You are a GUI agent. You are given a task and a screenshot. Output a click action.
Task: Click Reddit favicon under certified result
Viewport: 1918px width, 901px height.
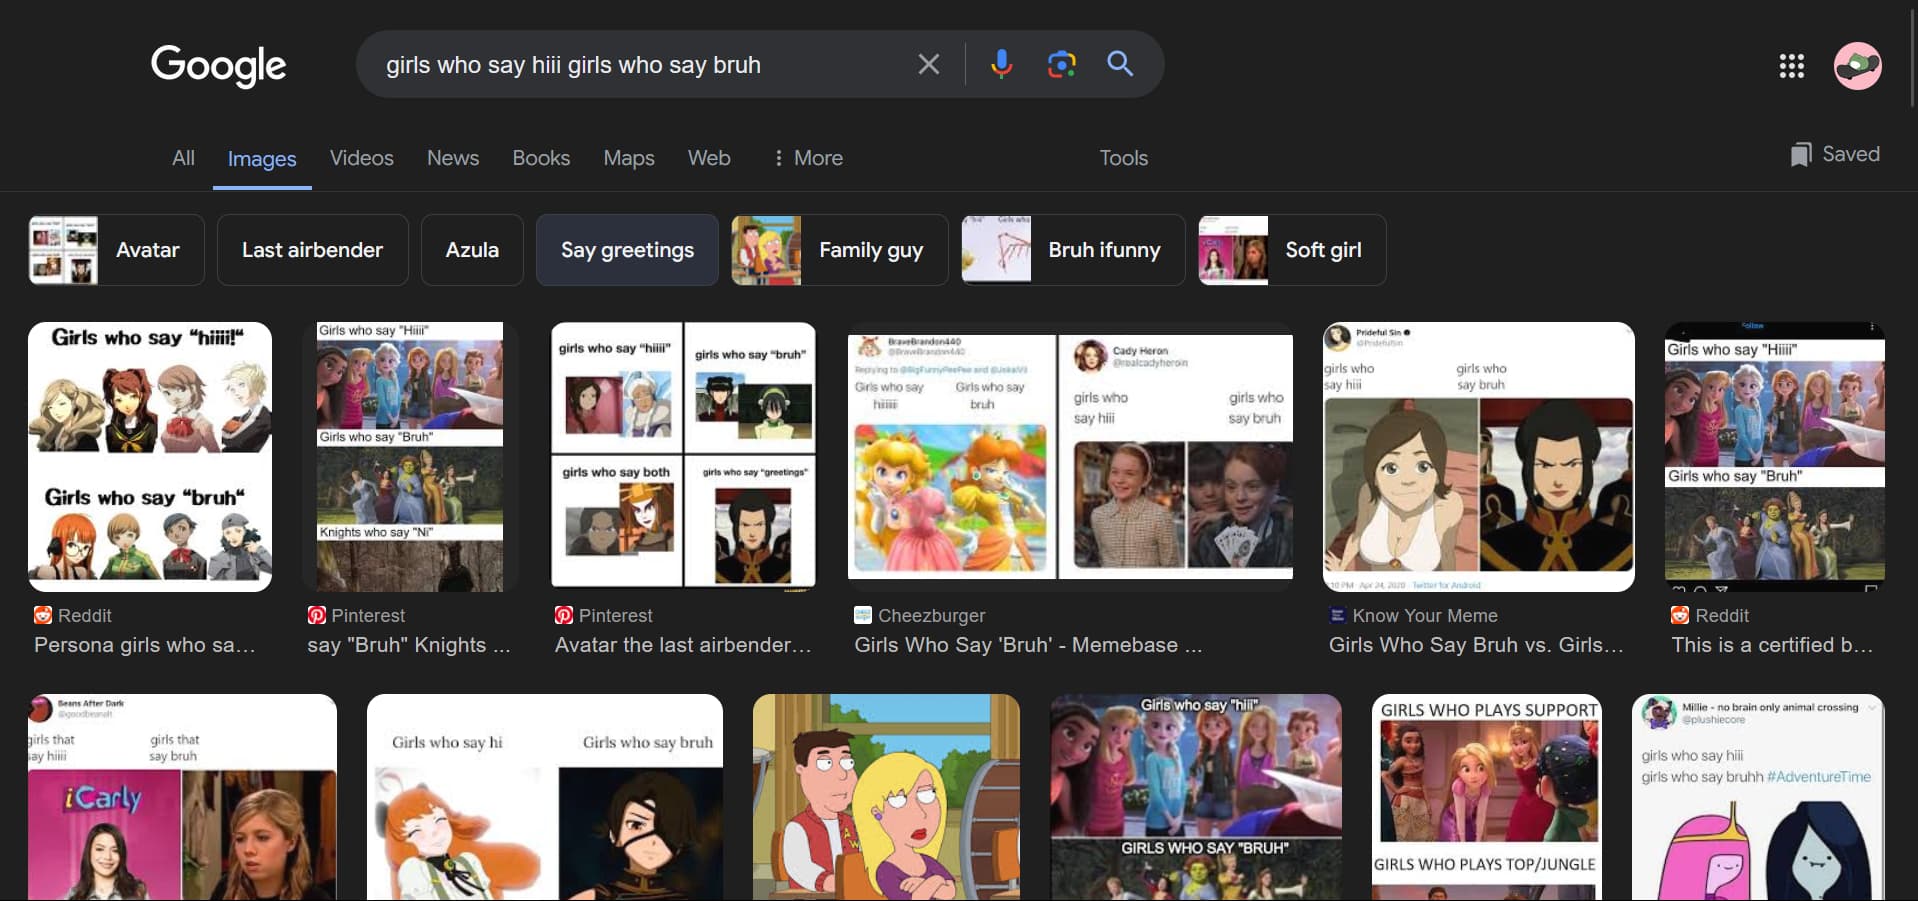click(1680, 615)
